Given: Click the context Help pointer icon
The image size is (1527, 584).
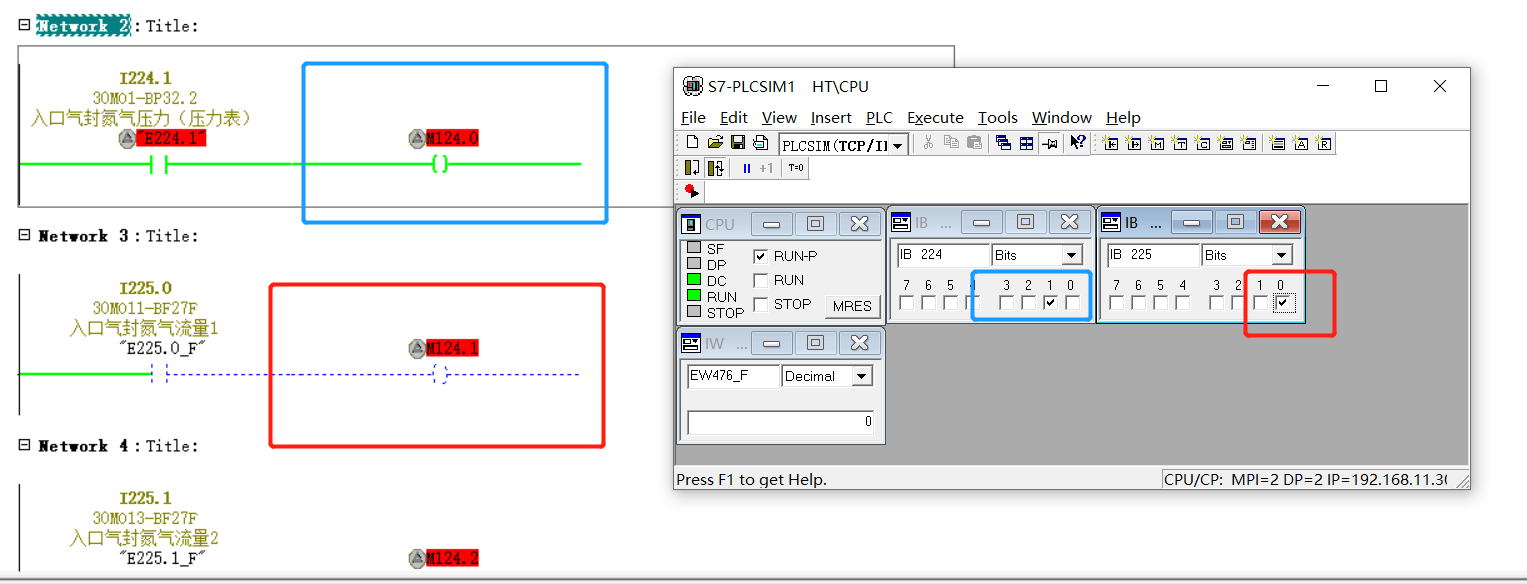Looking at the screenshot, I should pyautogui.click(x=1077, y=144).
